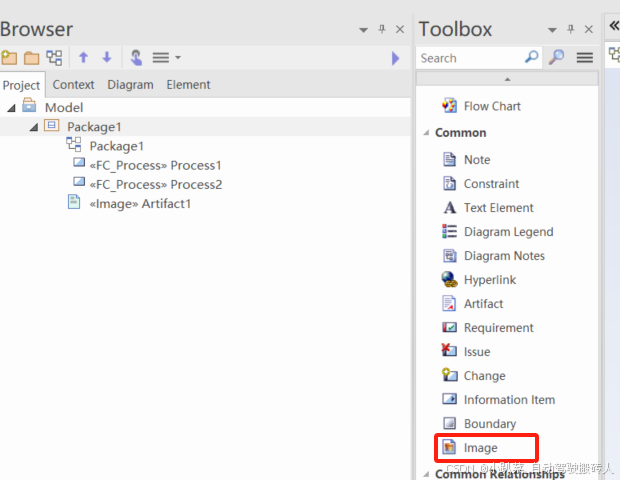The image size is (620, 480).
Task: Switch to the Element tab
Action: pos(188,85)
